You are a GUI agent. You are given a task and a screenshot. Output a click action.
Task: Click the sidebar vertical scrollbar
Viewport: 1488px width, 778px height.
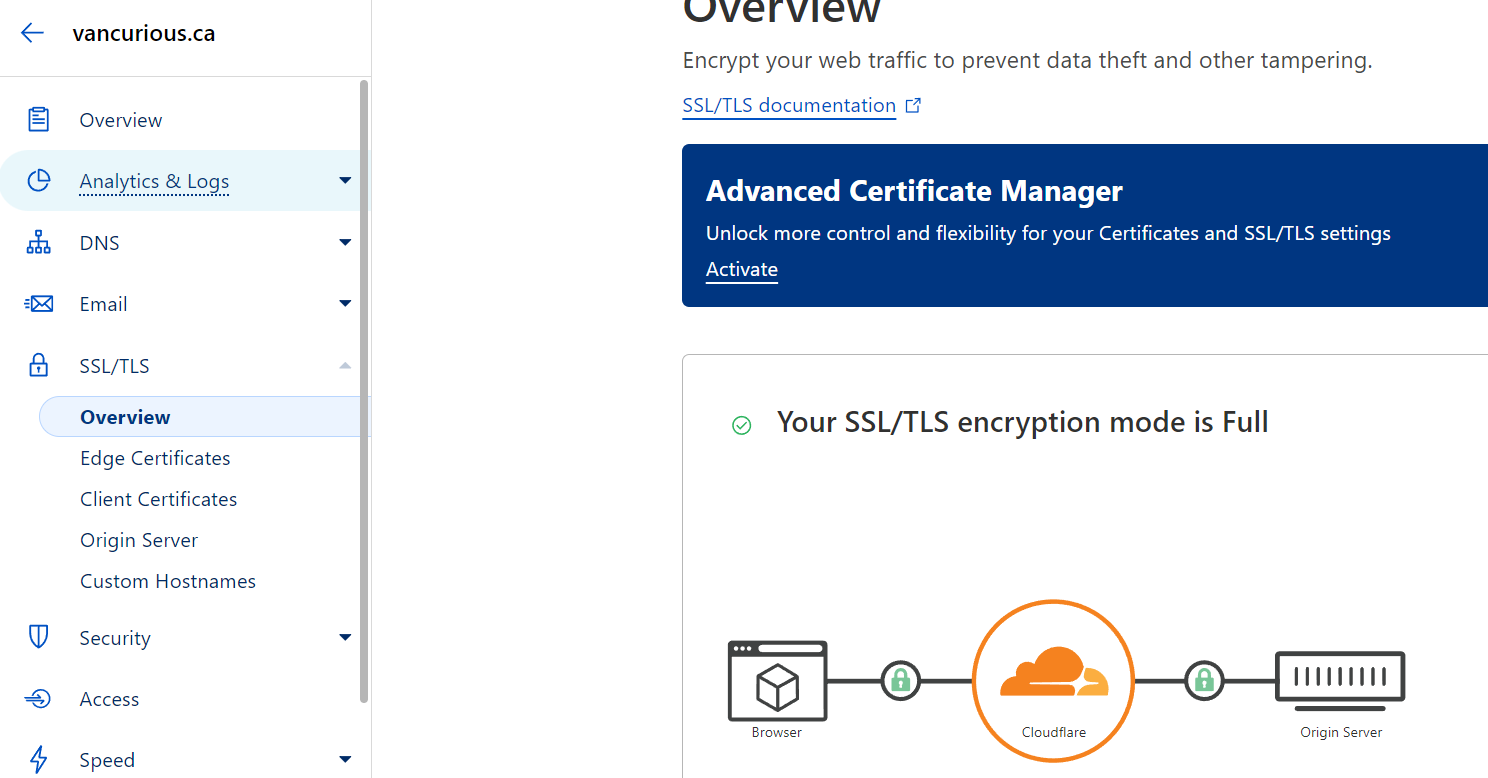[x=364, y=390]
